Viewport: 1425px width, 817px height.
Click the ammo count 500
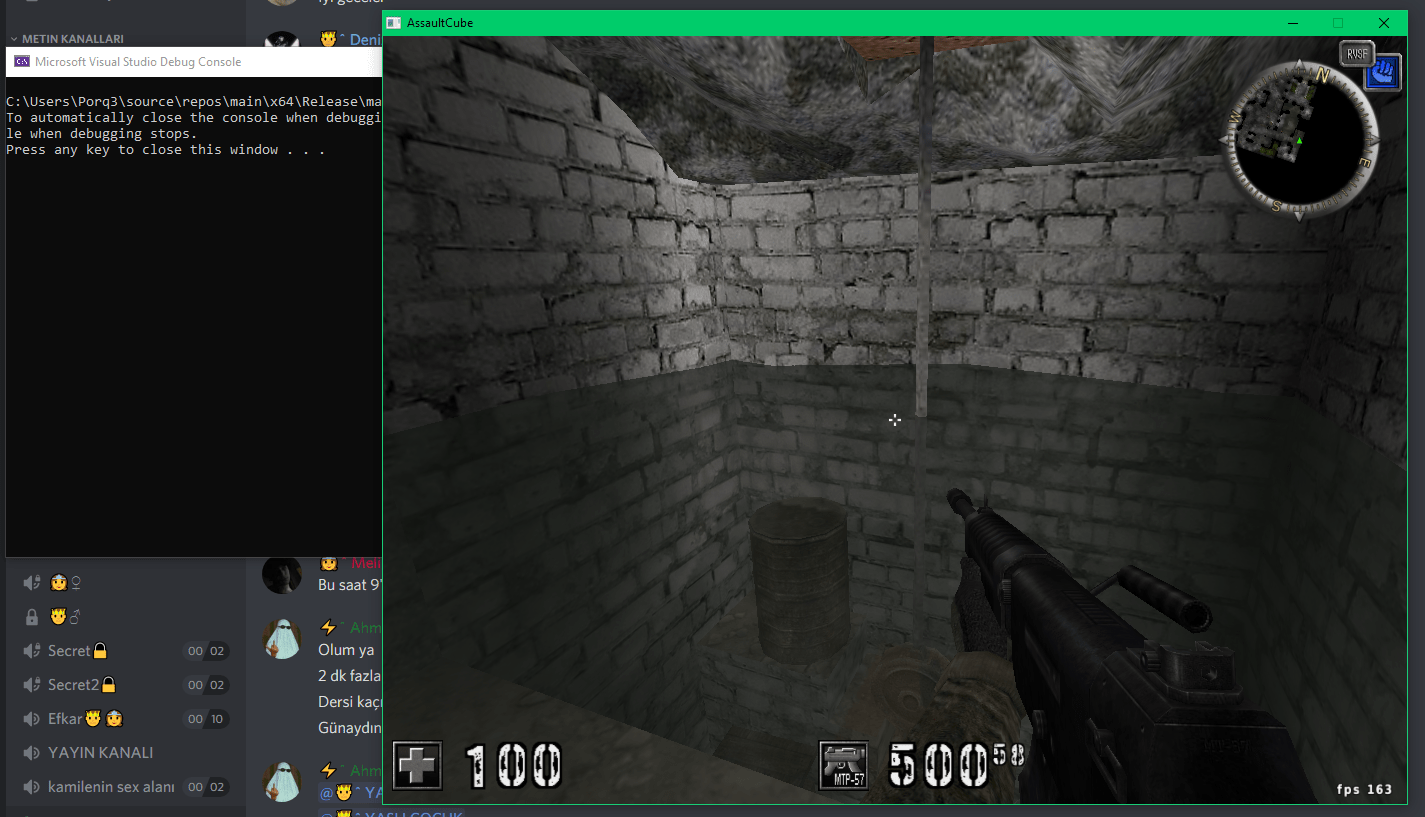(939, 766)
